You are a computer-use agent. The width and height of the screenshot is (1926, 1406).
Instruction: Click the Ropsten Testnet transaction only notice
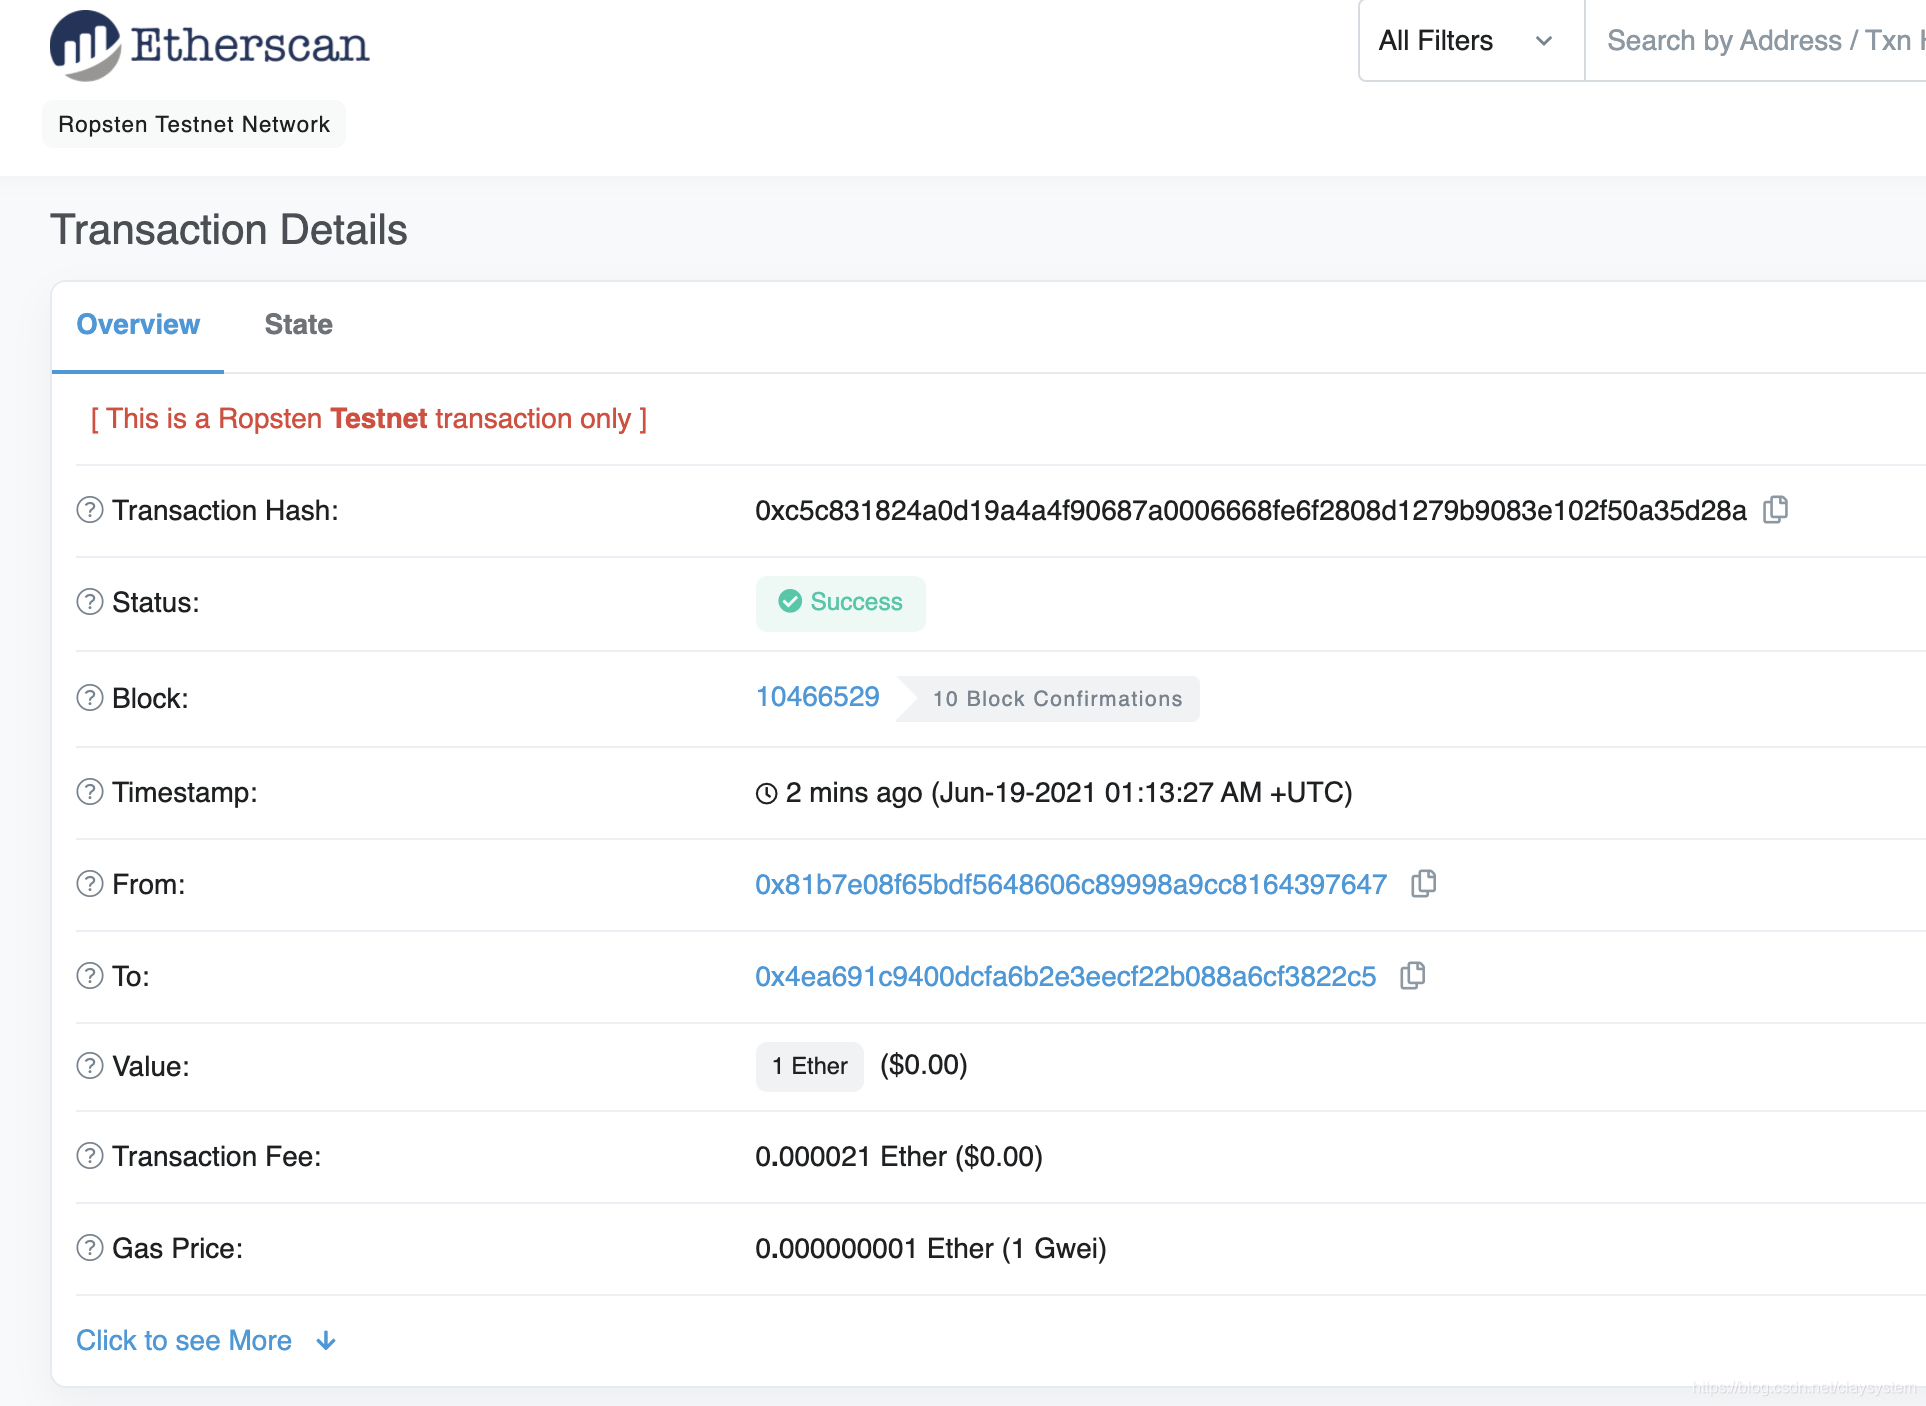pos(369,418)
